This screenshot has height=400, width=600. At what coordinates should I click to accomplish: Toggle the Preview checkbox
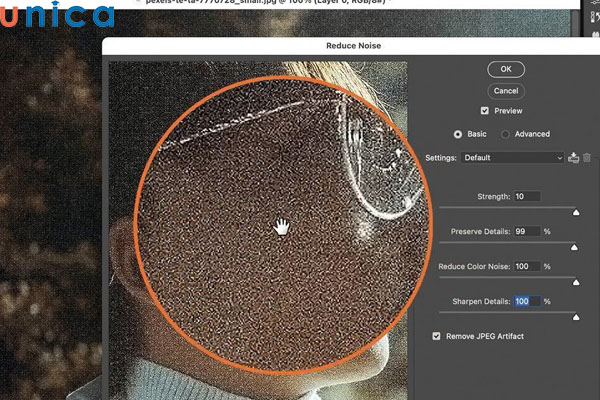pyautogui.click(x=485, y=111)
